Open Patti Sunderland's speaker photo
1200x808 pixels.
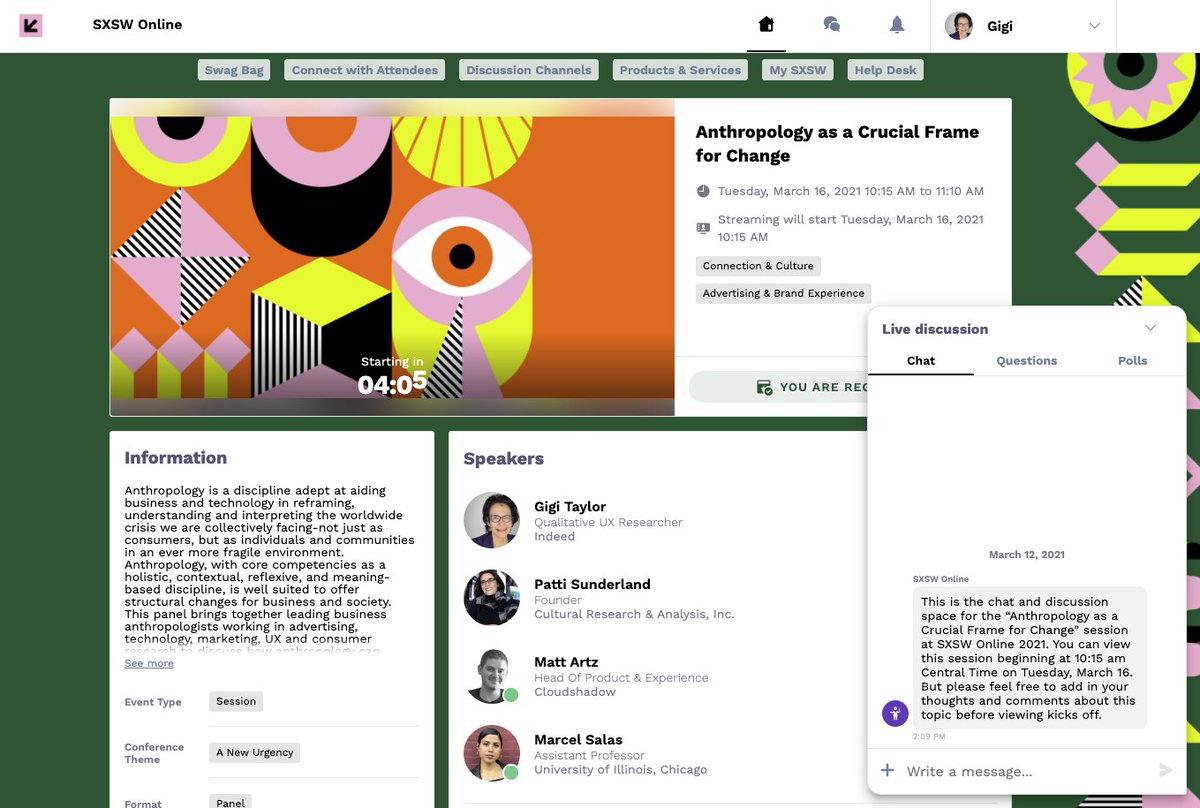(492, 598)
